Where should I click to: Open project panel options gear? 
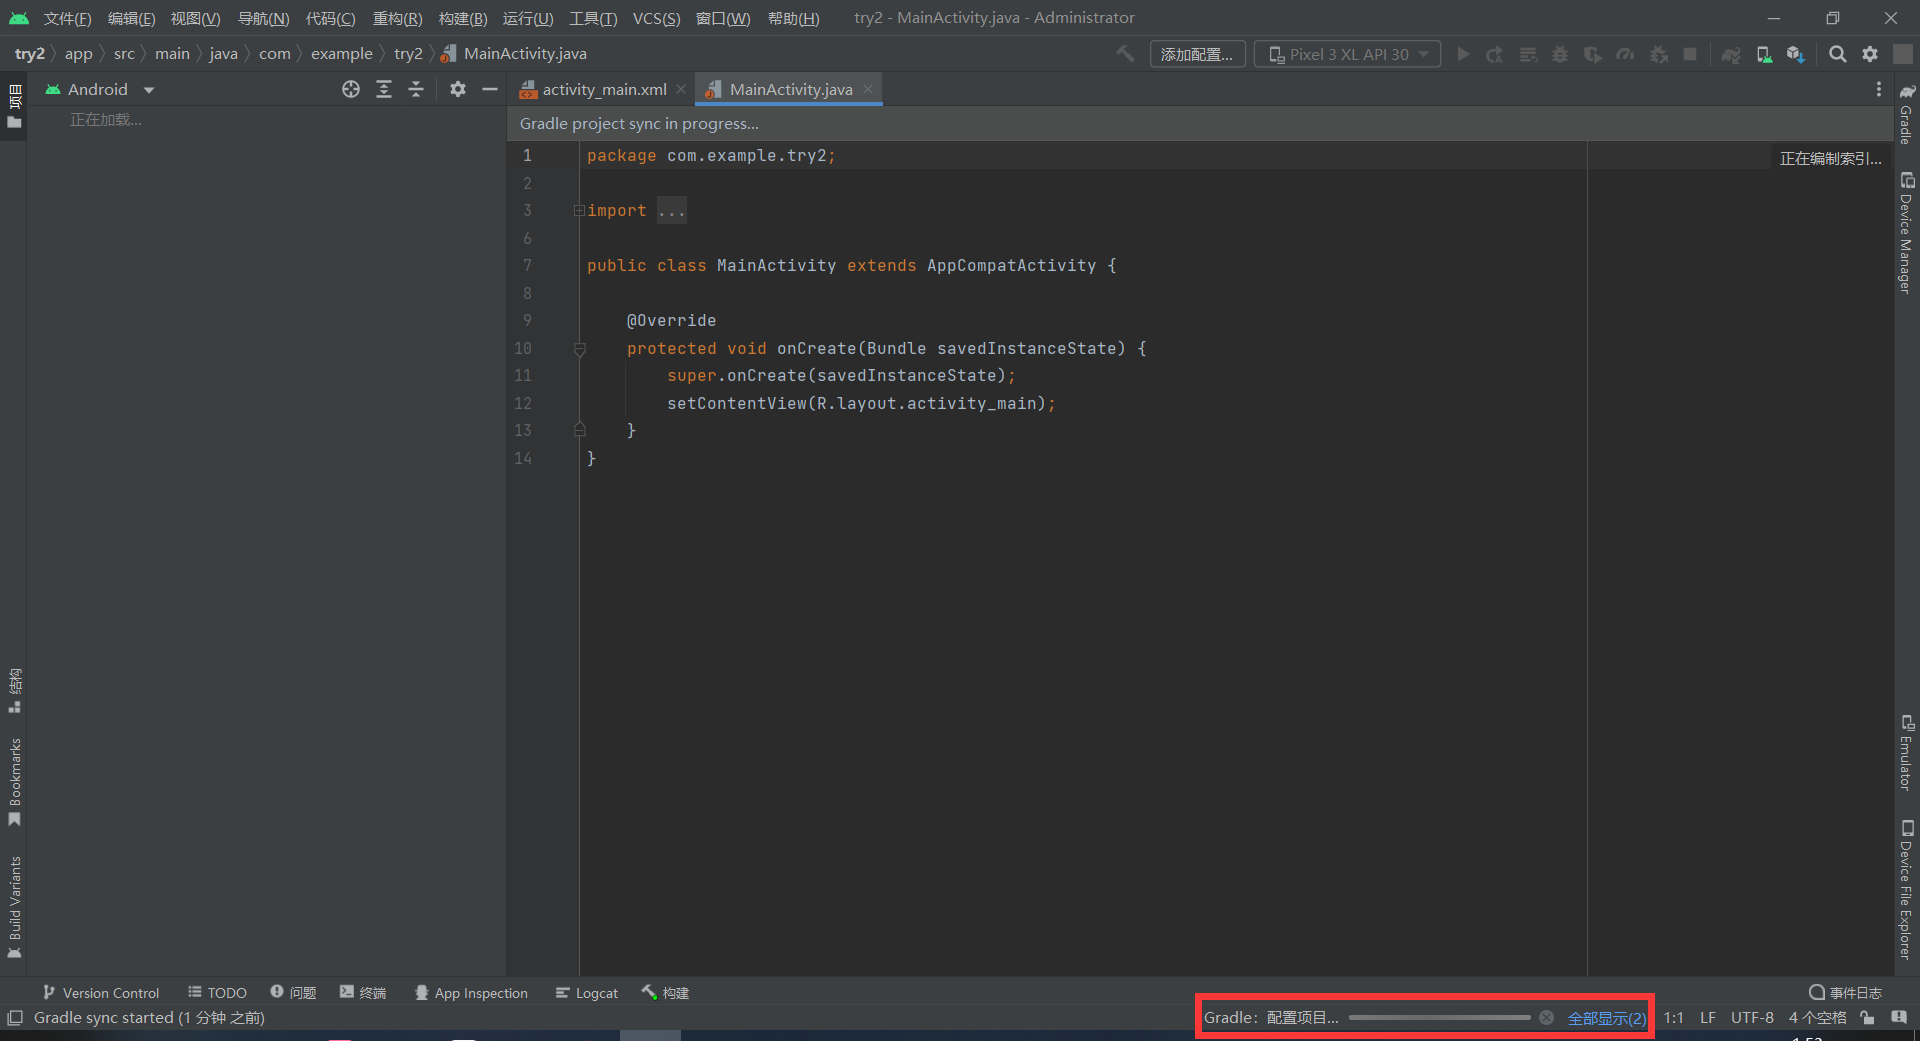tap(458, 89)
